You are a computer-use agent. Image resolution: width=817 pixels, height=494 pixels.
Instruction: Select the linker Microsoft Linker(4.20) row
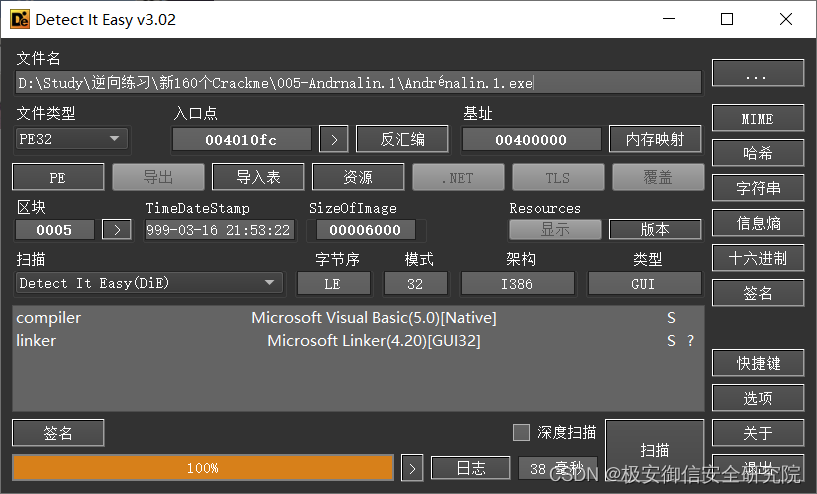pos(358,340)
